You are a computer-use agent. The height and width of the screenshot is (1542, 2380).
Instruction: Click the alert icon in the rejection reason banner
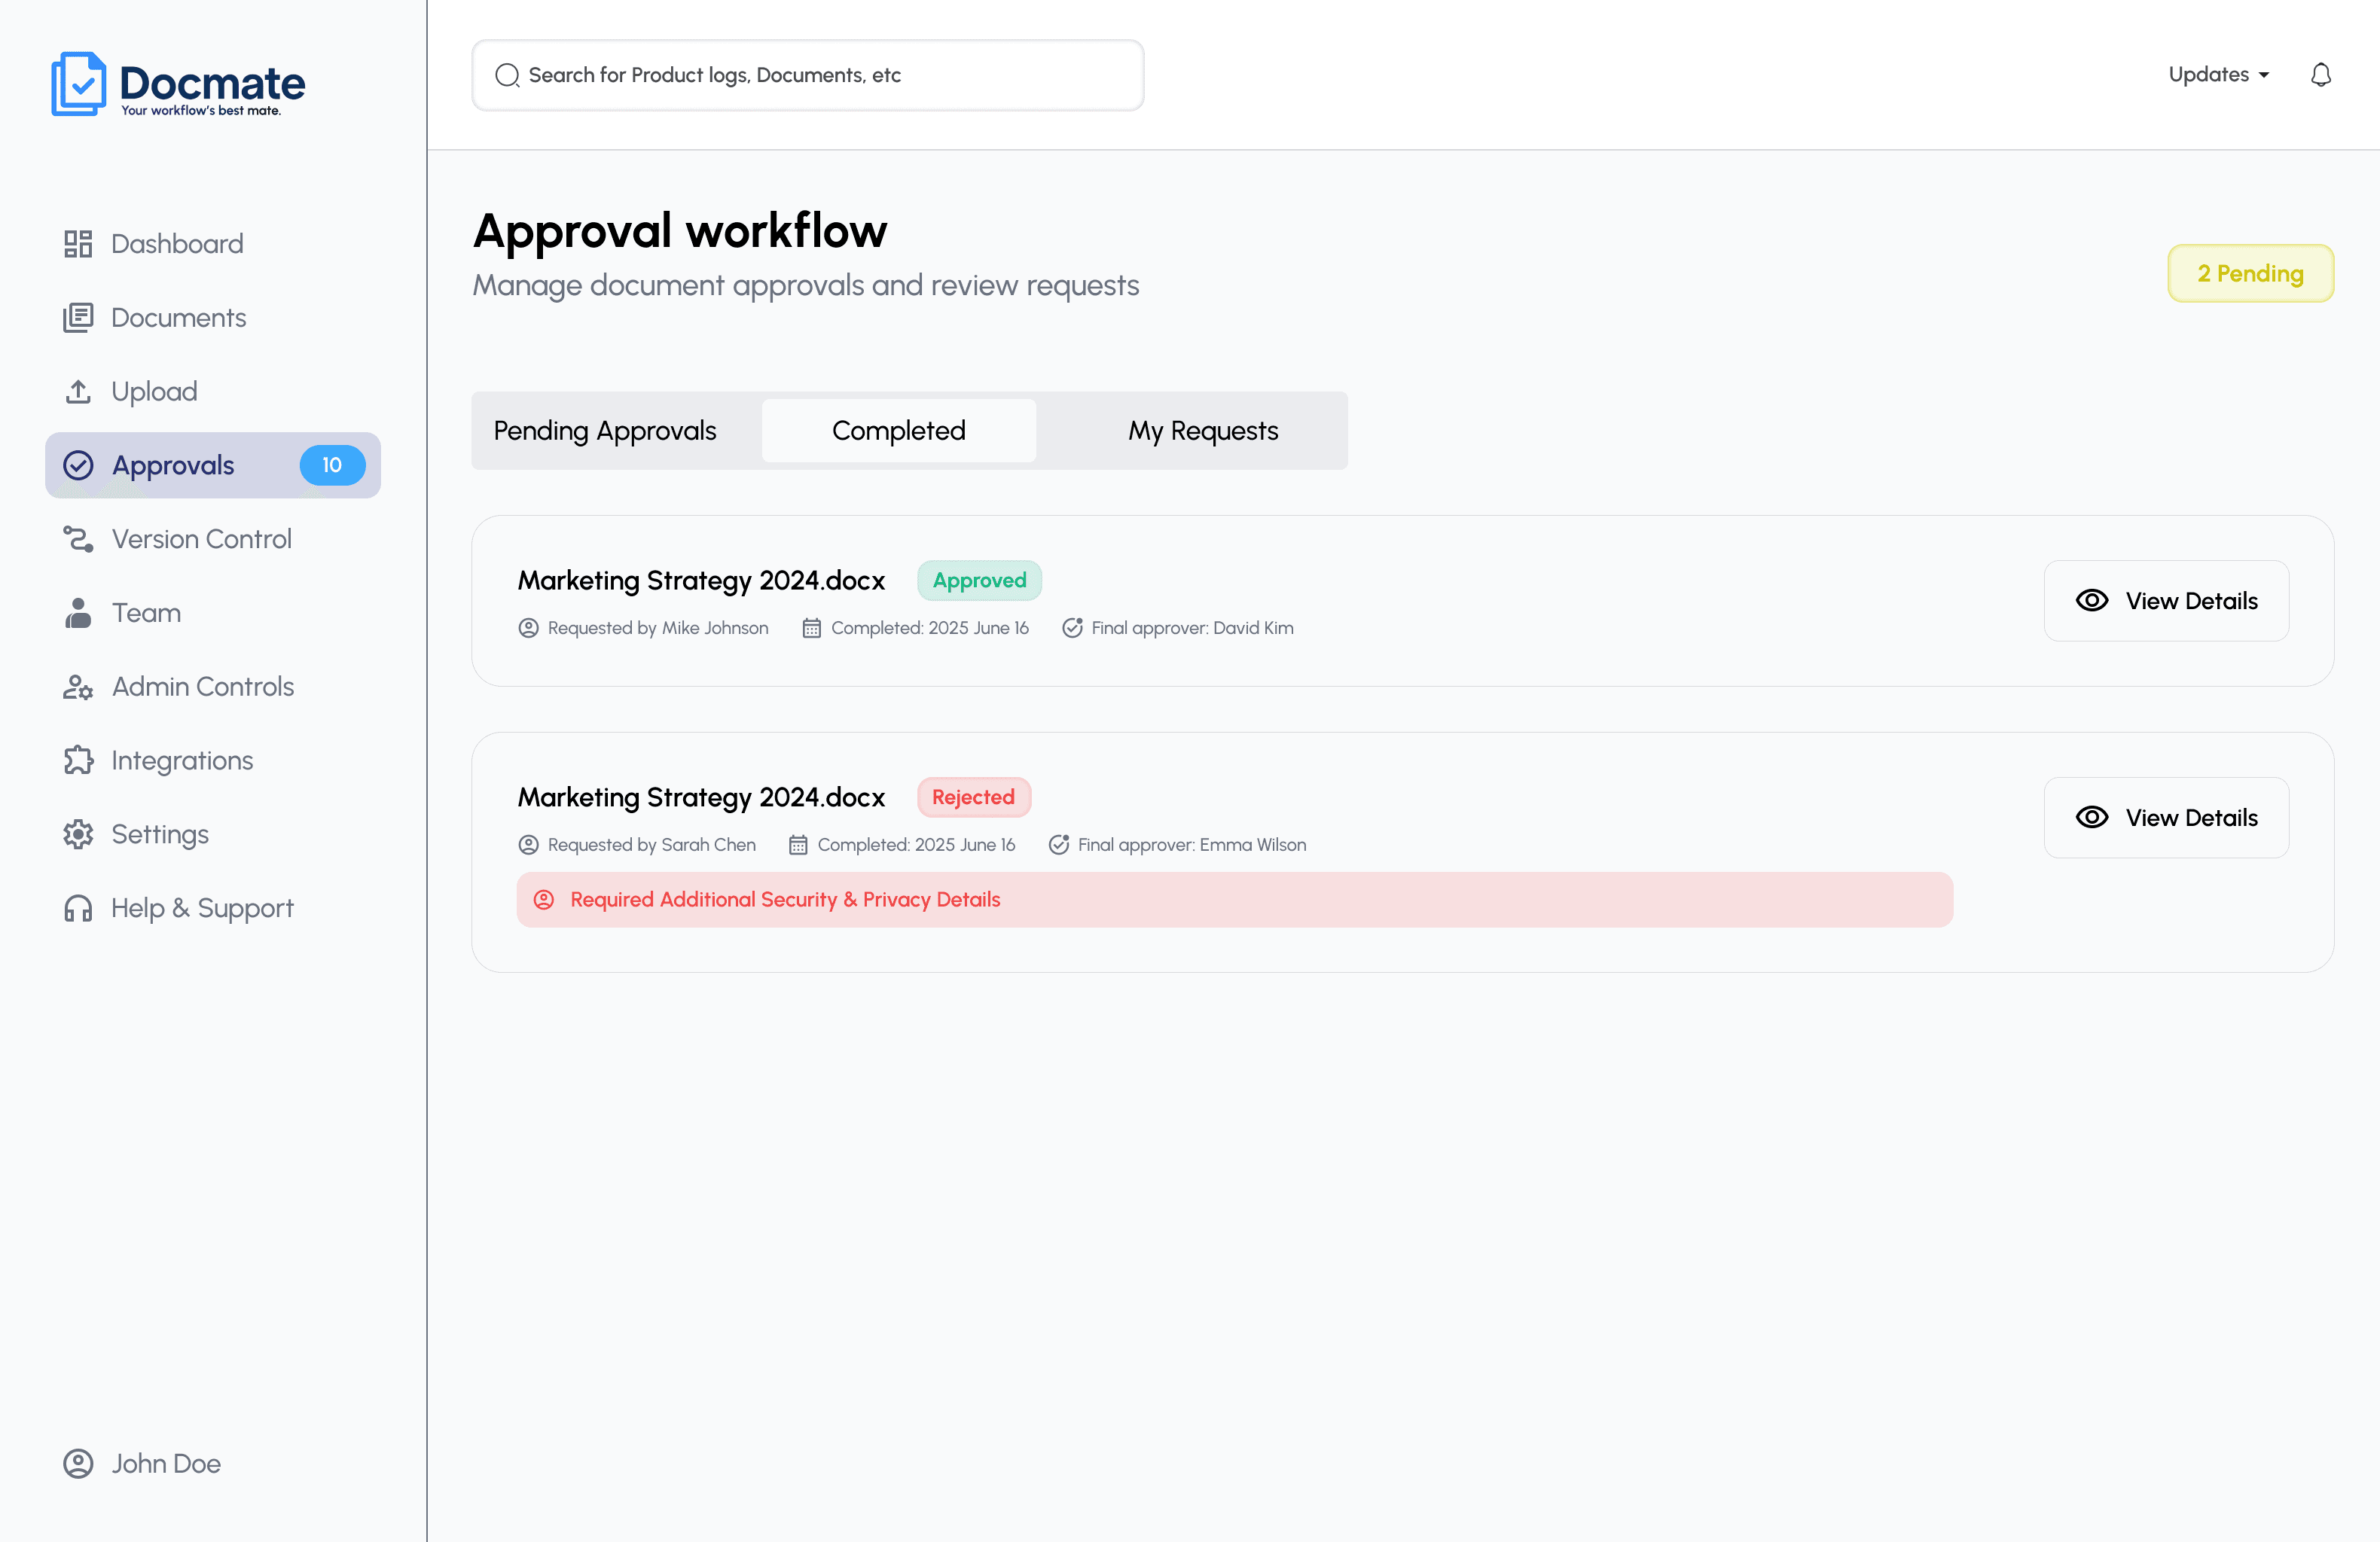pyautogui.click(x=544, y=900)
